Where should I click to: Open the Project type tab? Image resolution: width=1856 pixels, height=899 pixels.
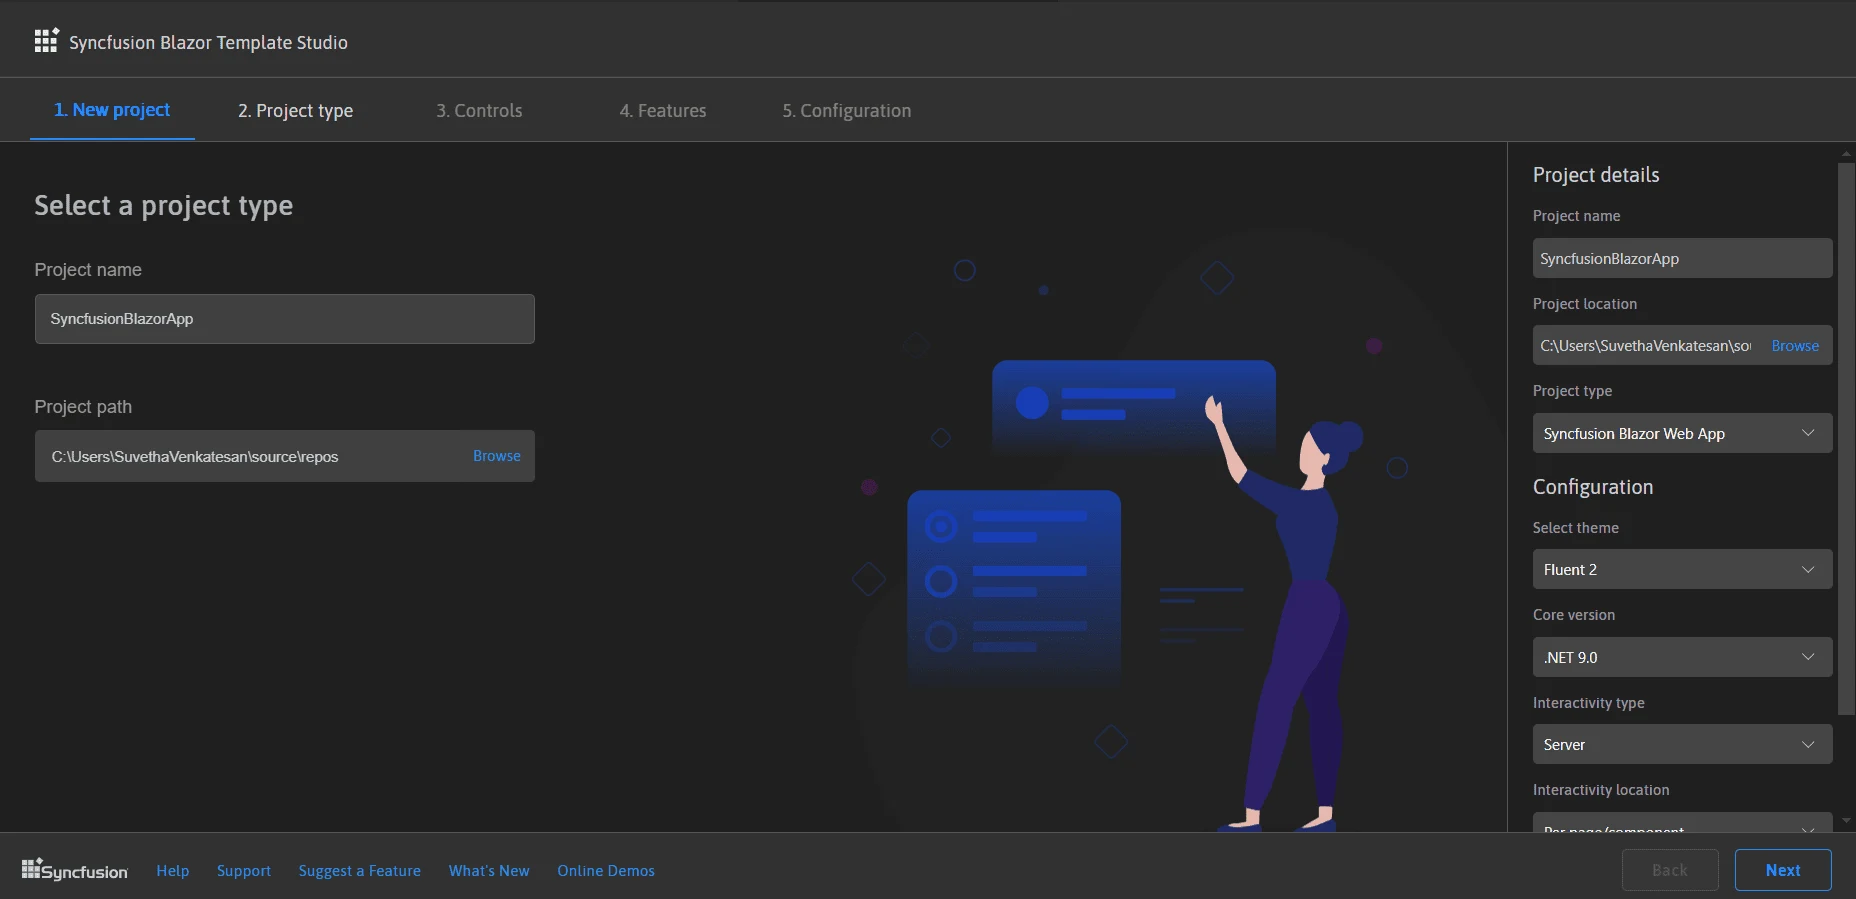coord(295,110)
